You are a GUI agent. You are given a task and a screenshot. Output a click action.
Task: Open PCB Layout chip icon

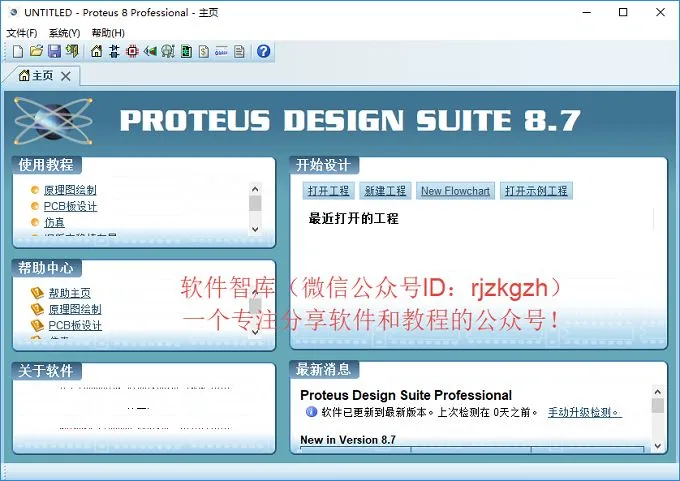[132, 51]
